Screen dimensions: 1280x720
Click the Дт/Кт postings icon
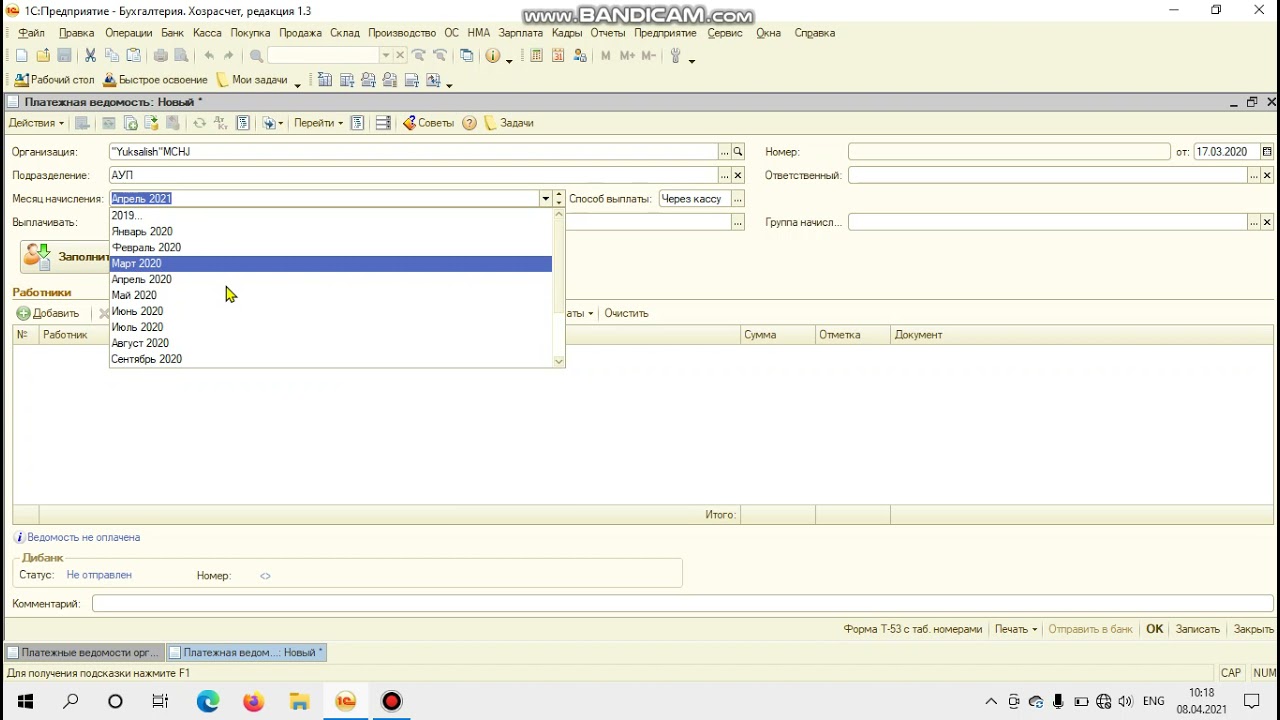tap(221, 123)
